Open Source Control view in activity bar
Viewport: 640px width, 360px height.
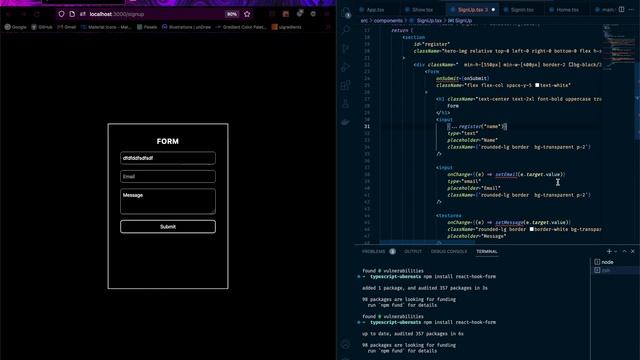coord(346,48)
